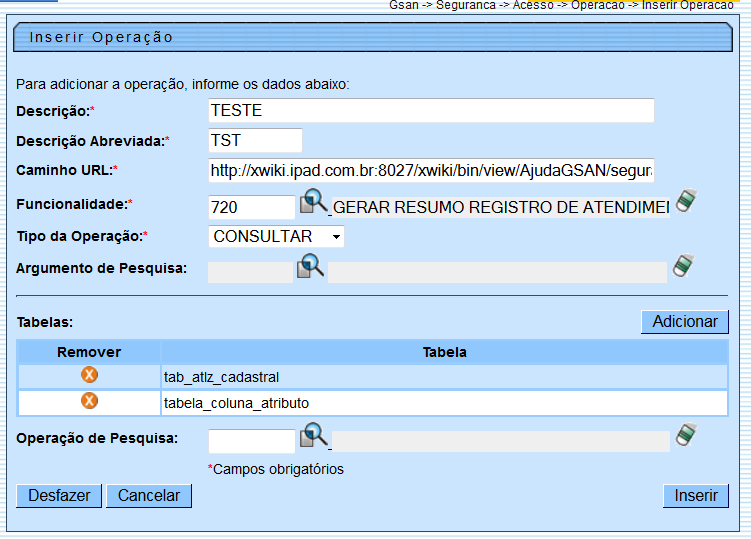Click the Tipo da Operação label
Image resolution: width=751 pixels, height=539 pixels.
[82, 236]
